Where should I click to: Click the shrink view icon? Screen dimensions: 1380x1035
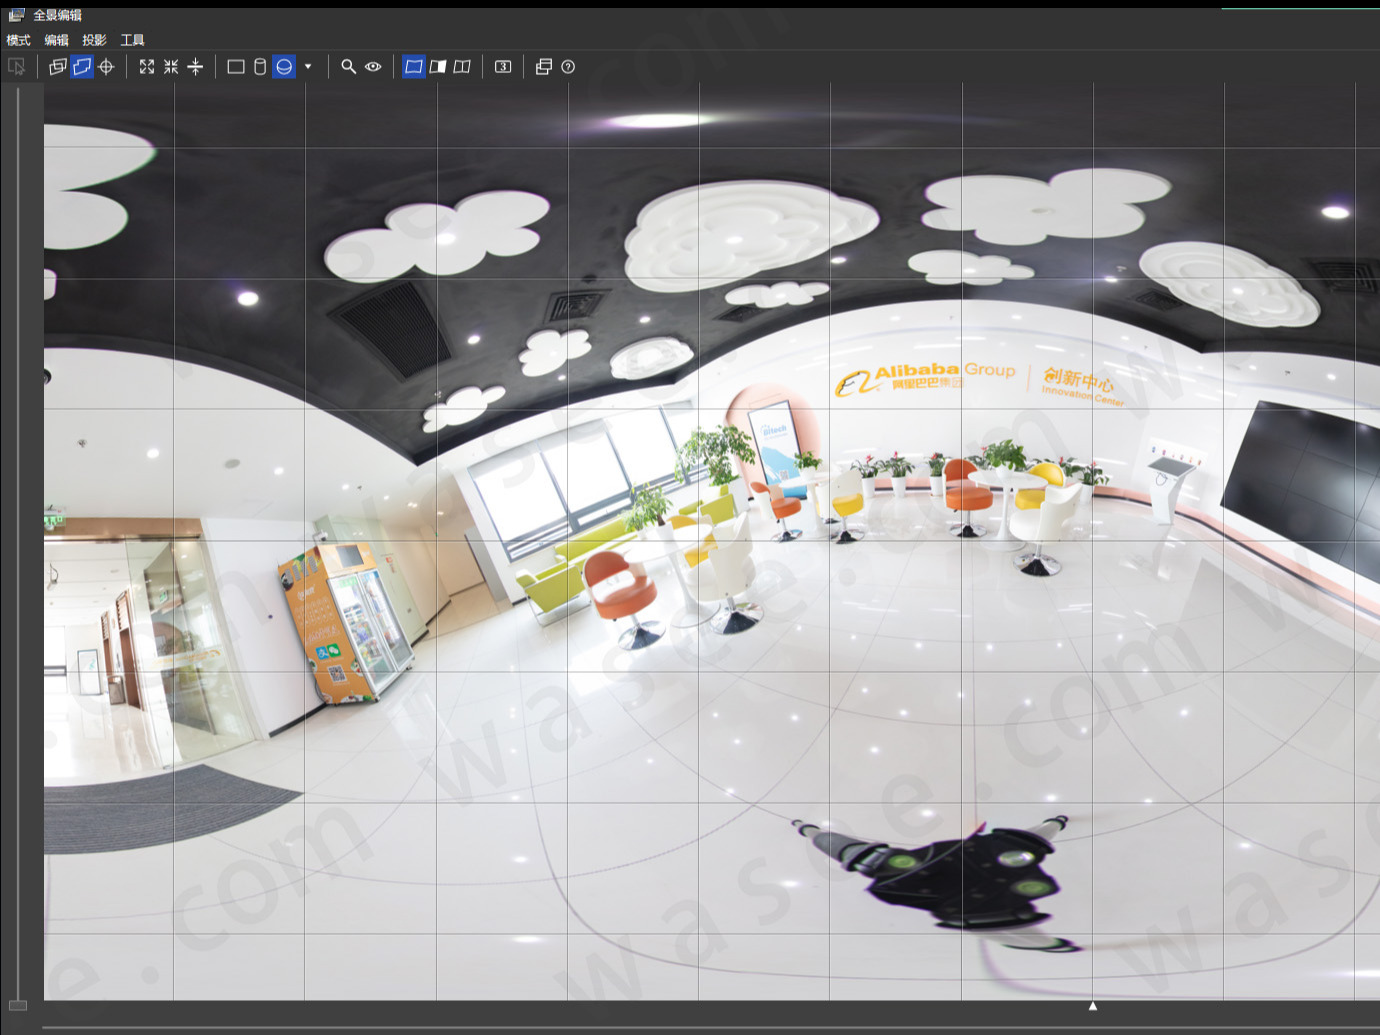[x=170, y=67]
